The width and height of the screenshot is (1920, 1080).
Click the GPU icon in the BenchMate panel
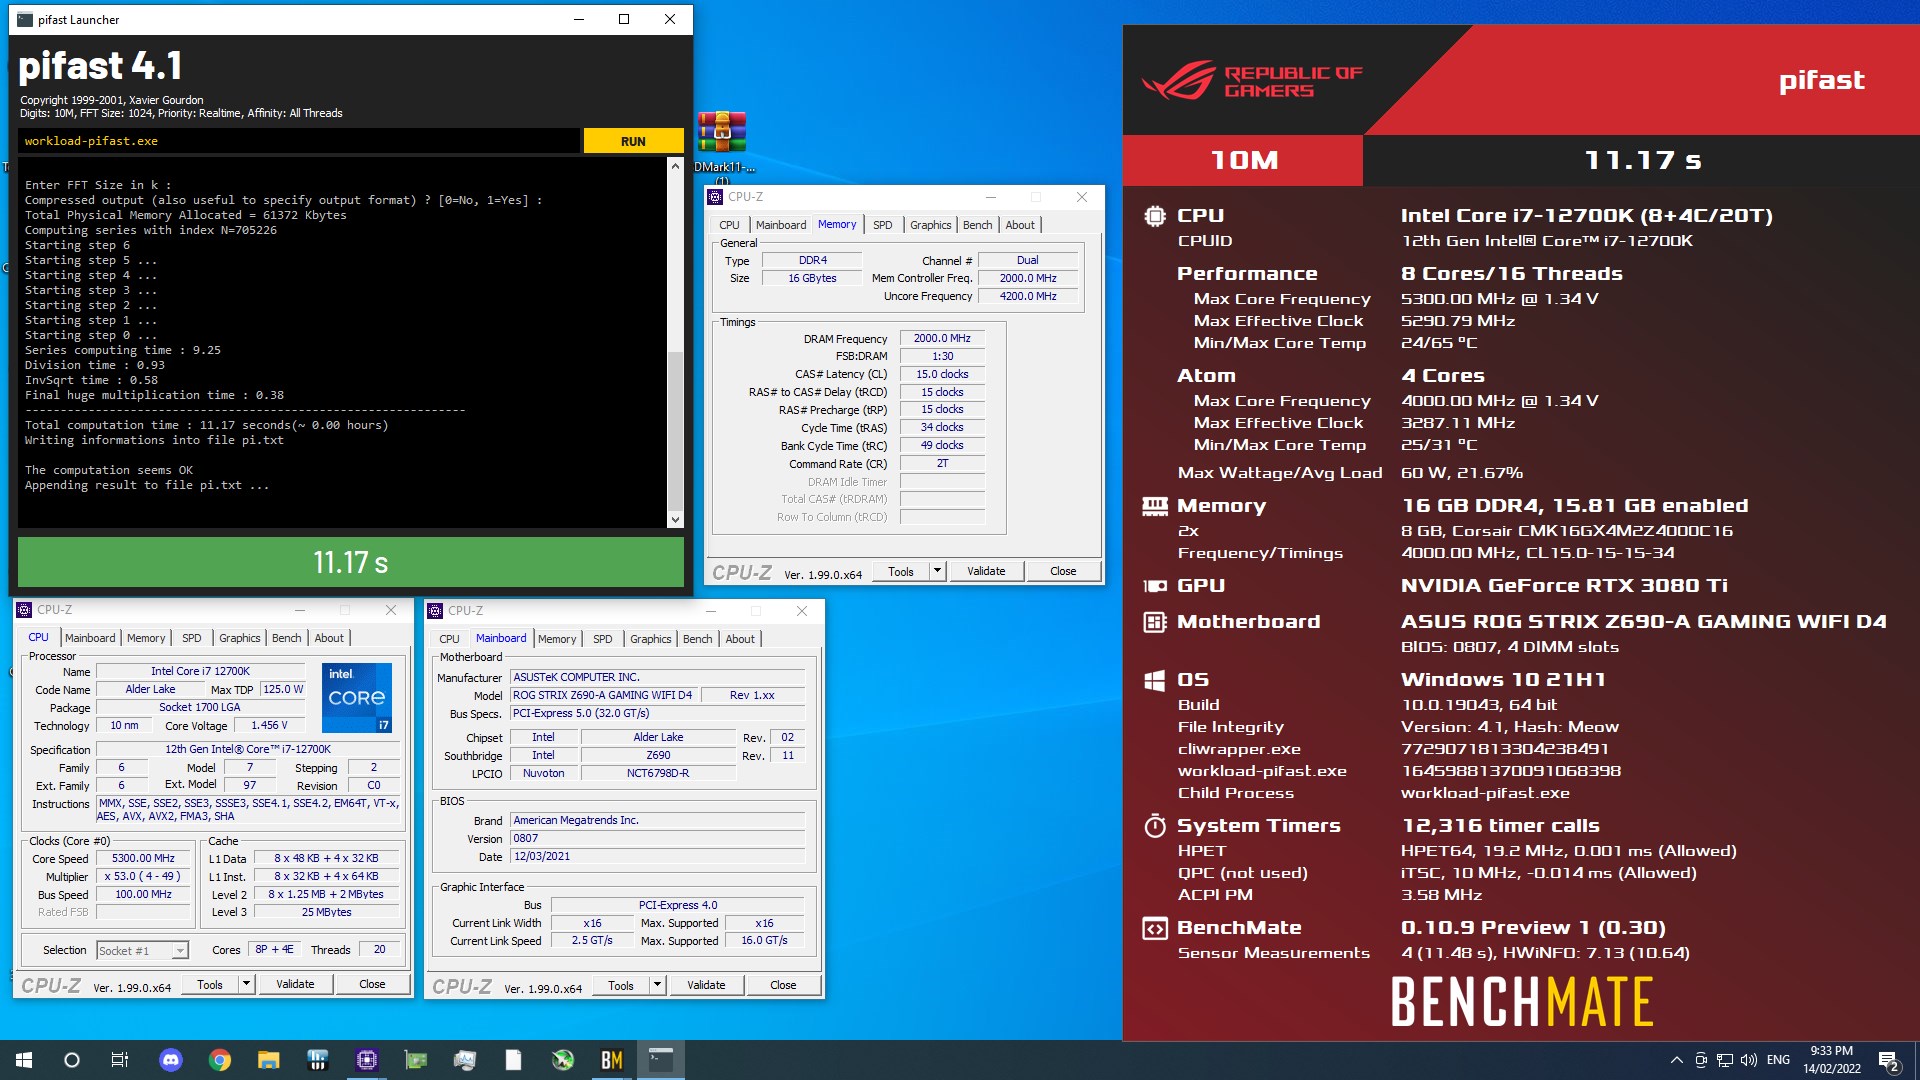(x=1155, y=586)
